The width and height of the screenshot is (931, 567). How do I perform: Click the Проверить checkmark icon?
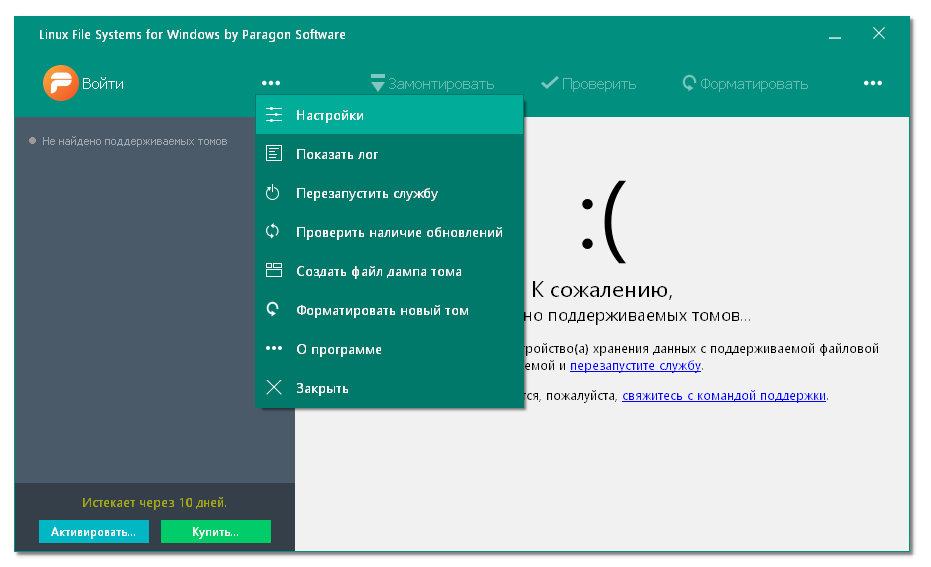coord(550,83)
